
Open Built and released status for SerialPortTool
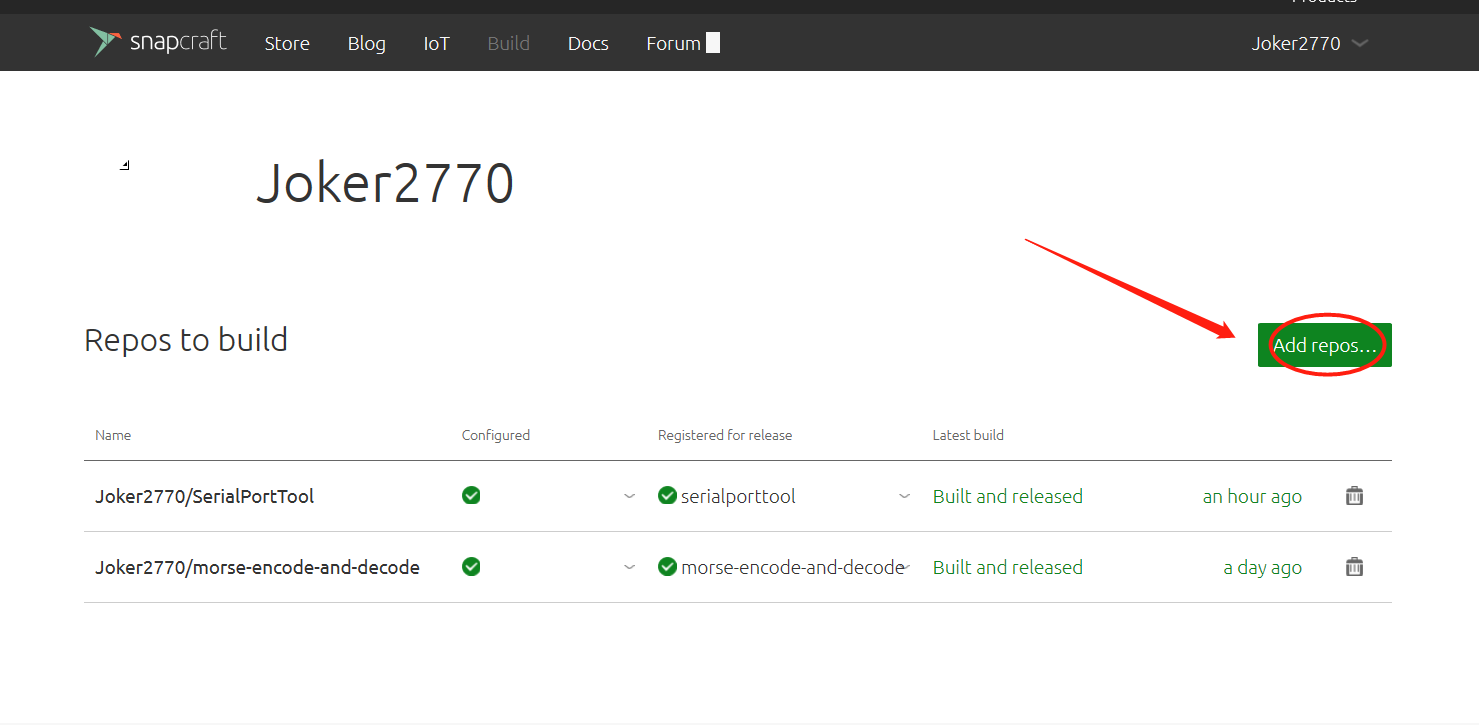[x=1007, y=496]
